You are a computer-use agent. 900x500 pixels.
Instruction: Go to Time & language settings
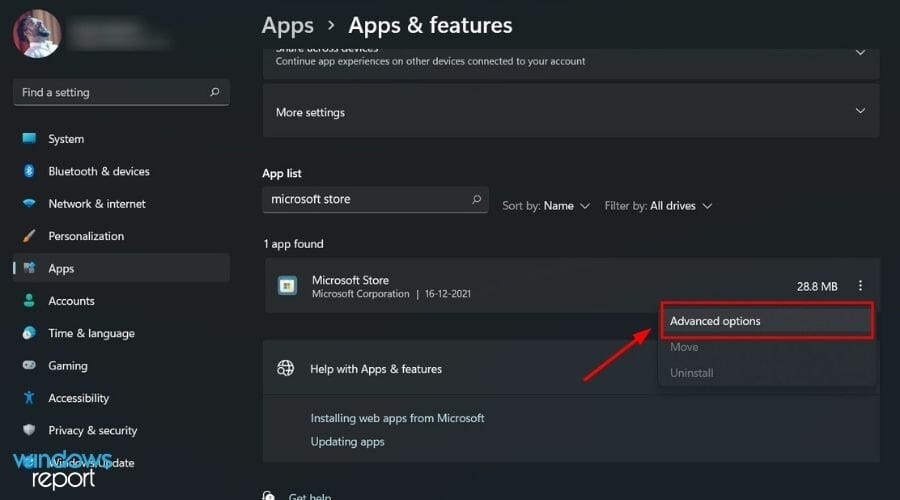(x=121, y=333)
